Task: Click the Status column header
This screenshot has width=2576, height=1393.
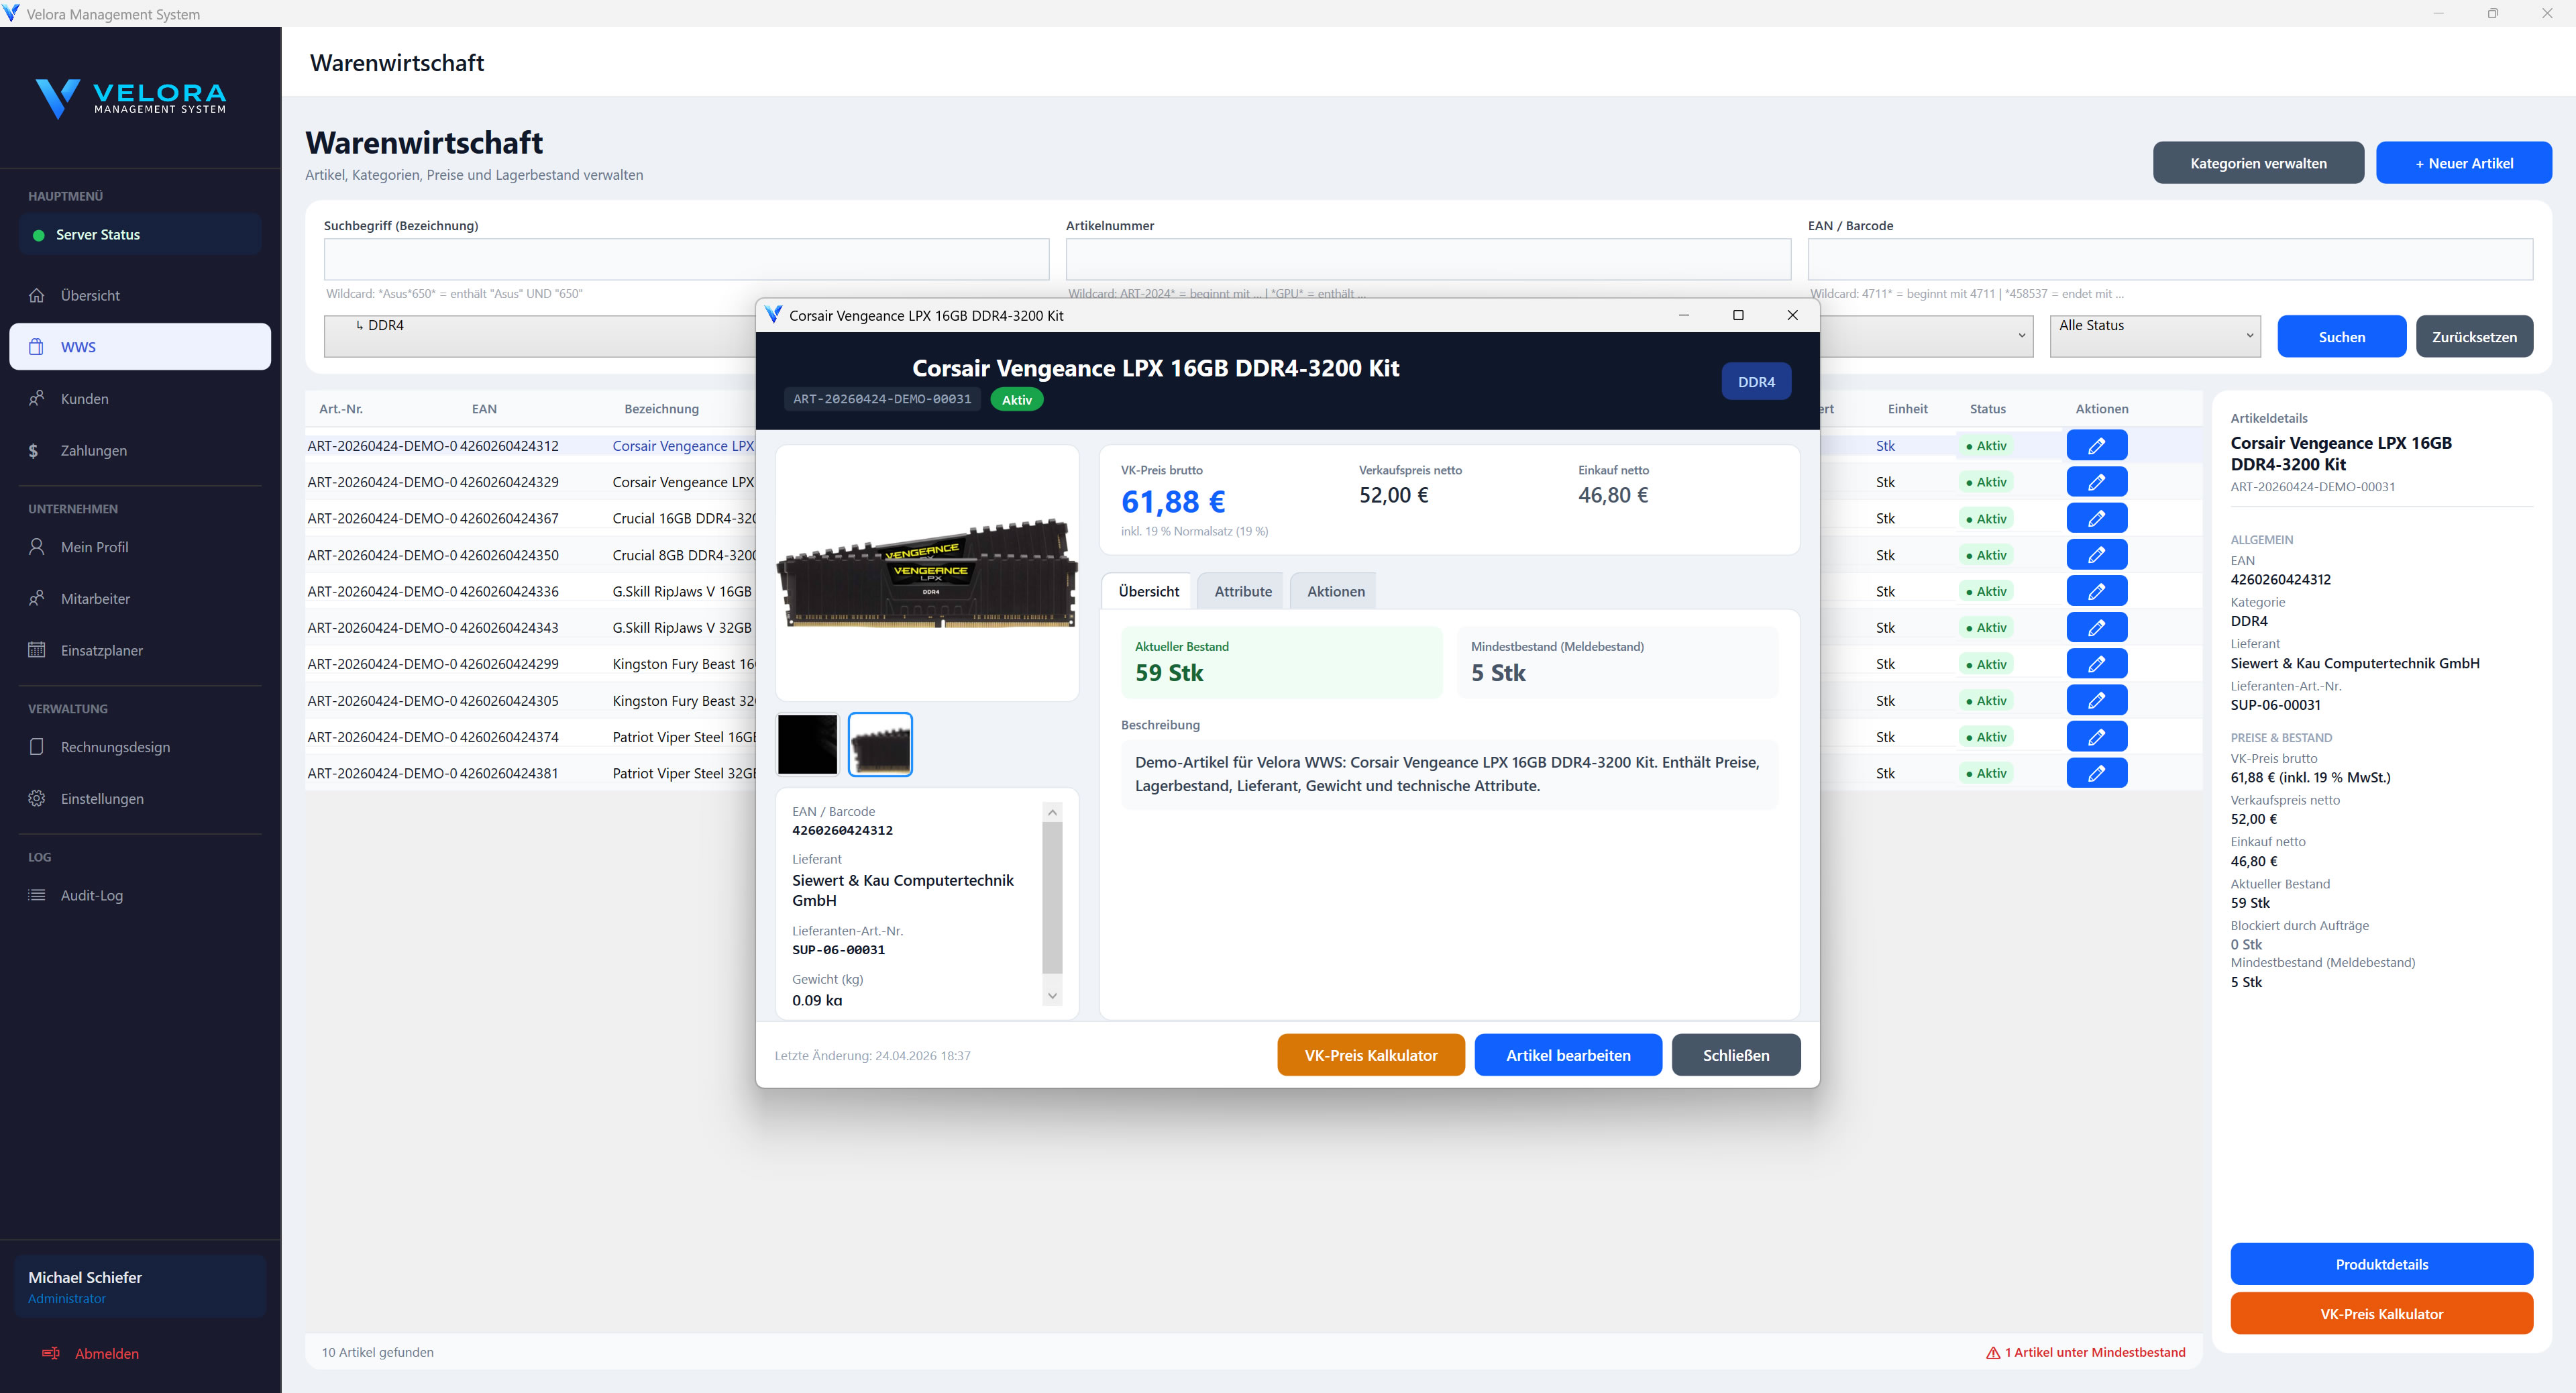Action: [1988, 409]
